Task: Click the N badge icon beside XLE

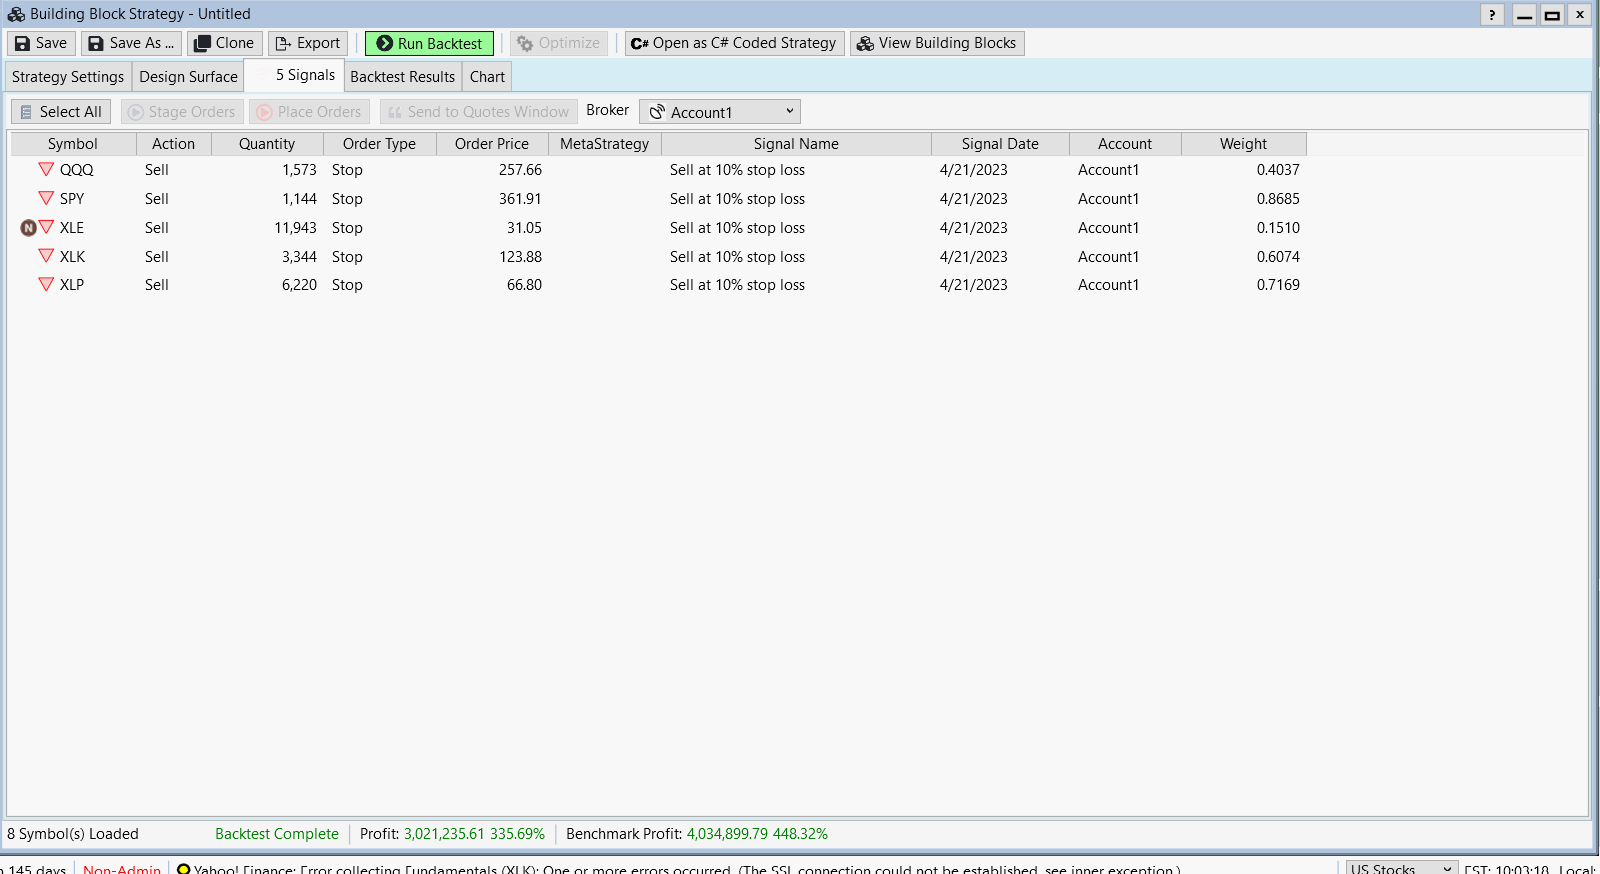Action: point(28,228)
